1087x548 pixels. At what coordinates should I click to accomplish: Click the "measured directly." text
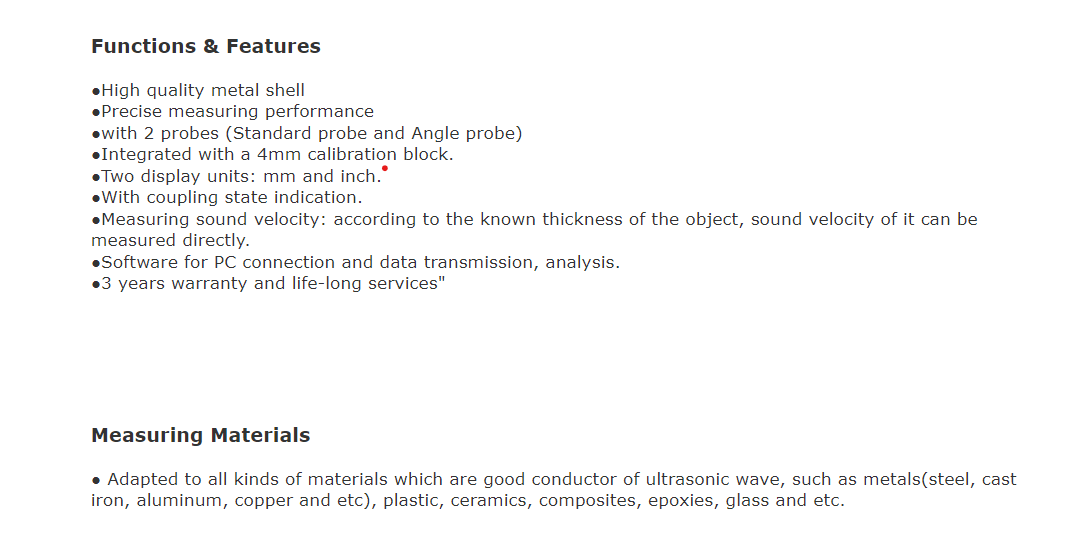pos(170,240)
